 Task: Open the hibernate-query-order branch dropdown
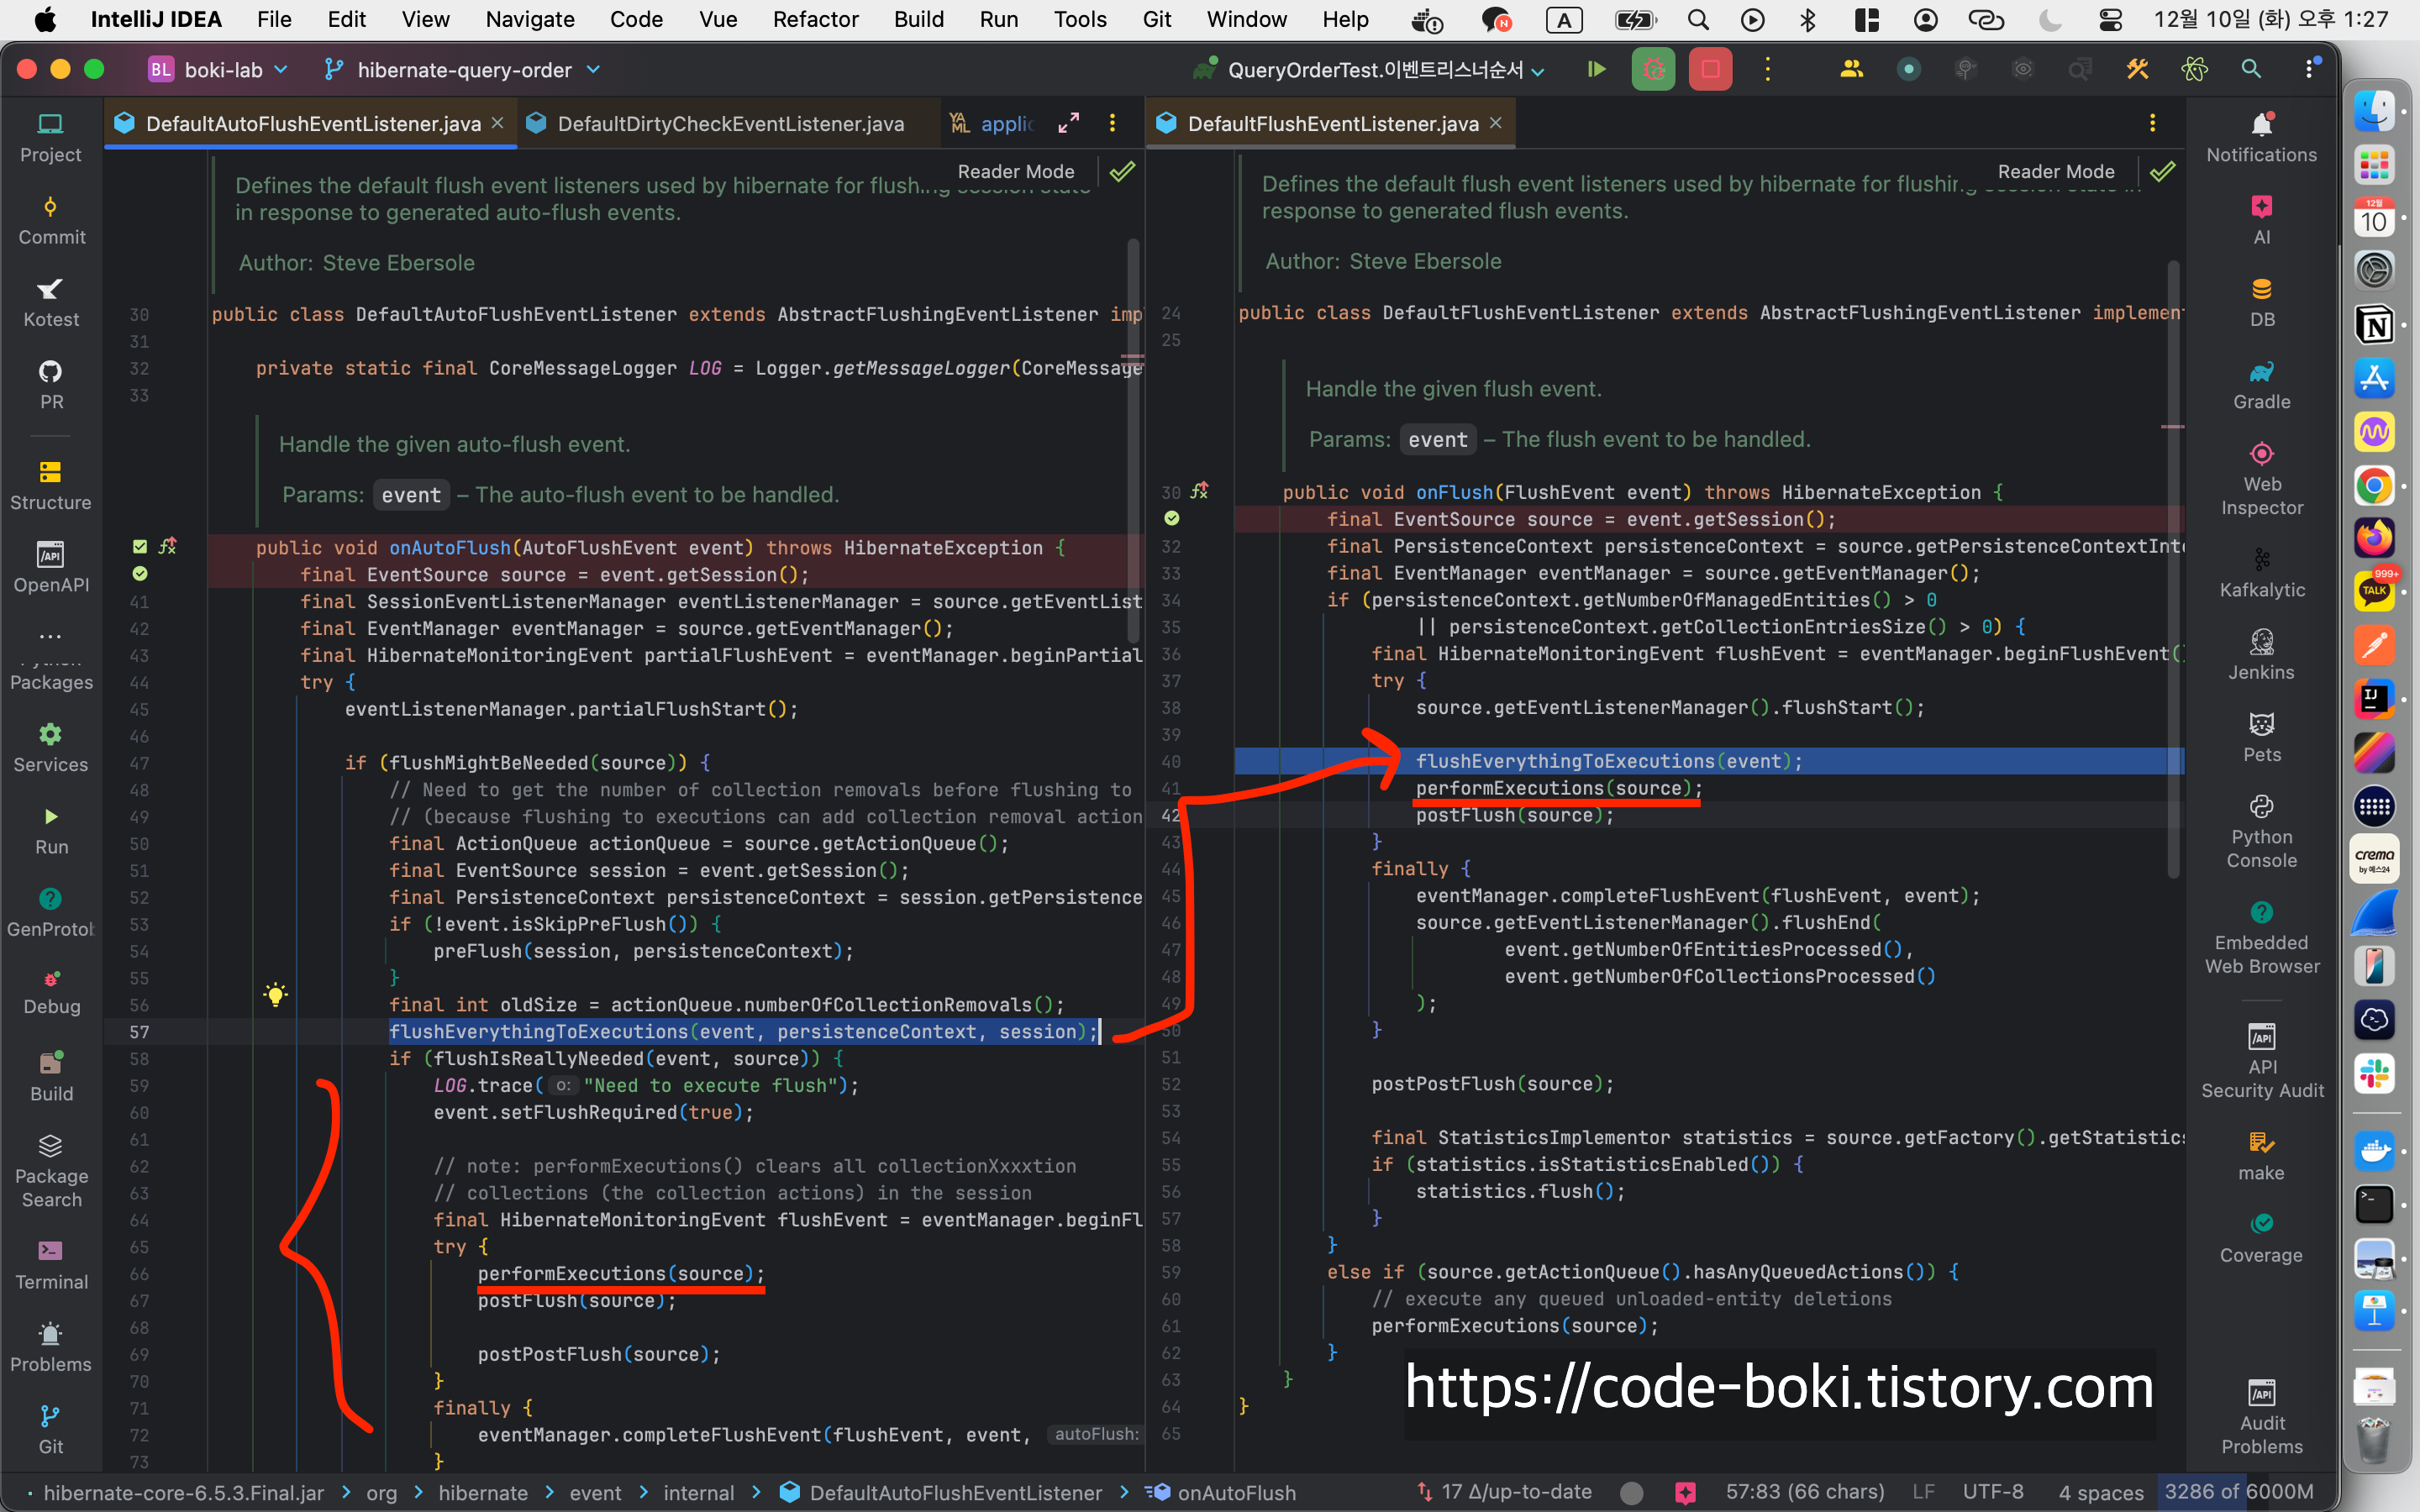pyautogui.click(x=464, y=69)
